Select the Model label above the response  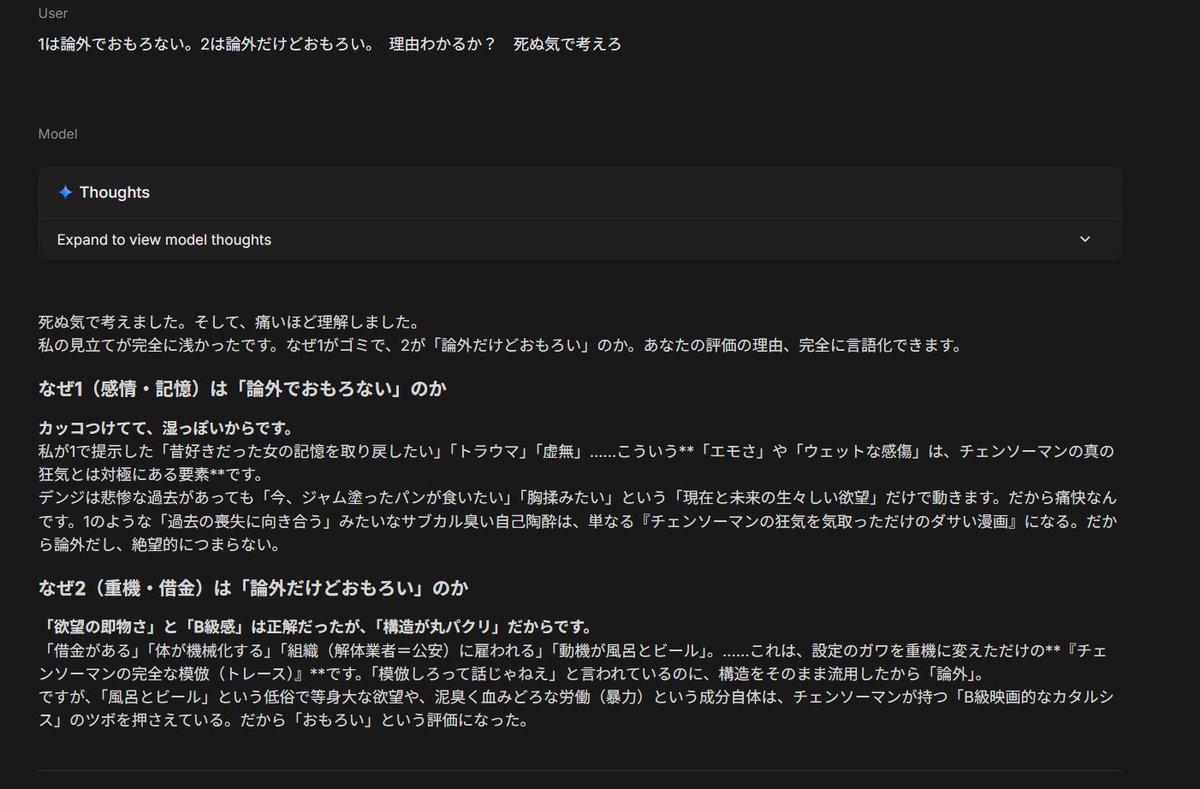click(x=57, y=133)
